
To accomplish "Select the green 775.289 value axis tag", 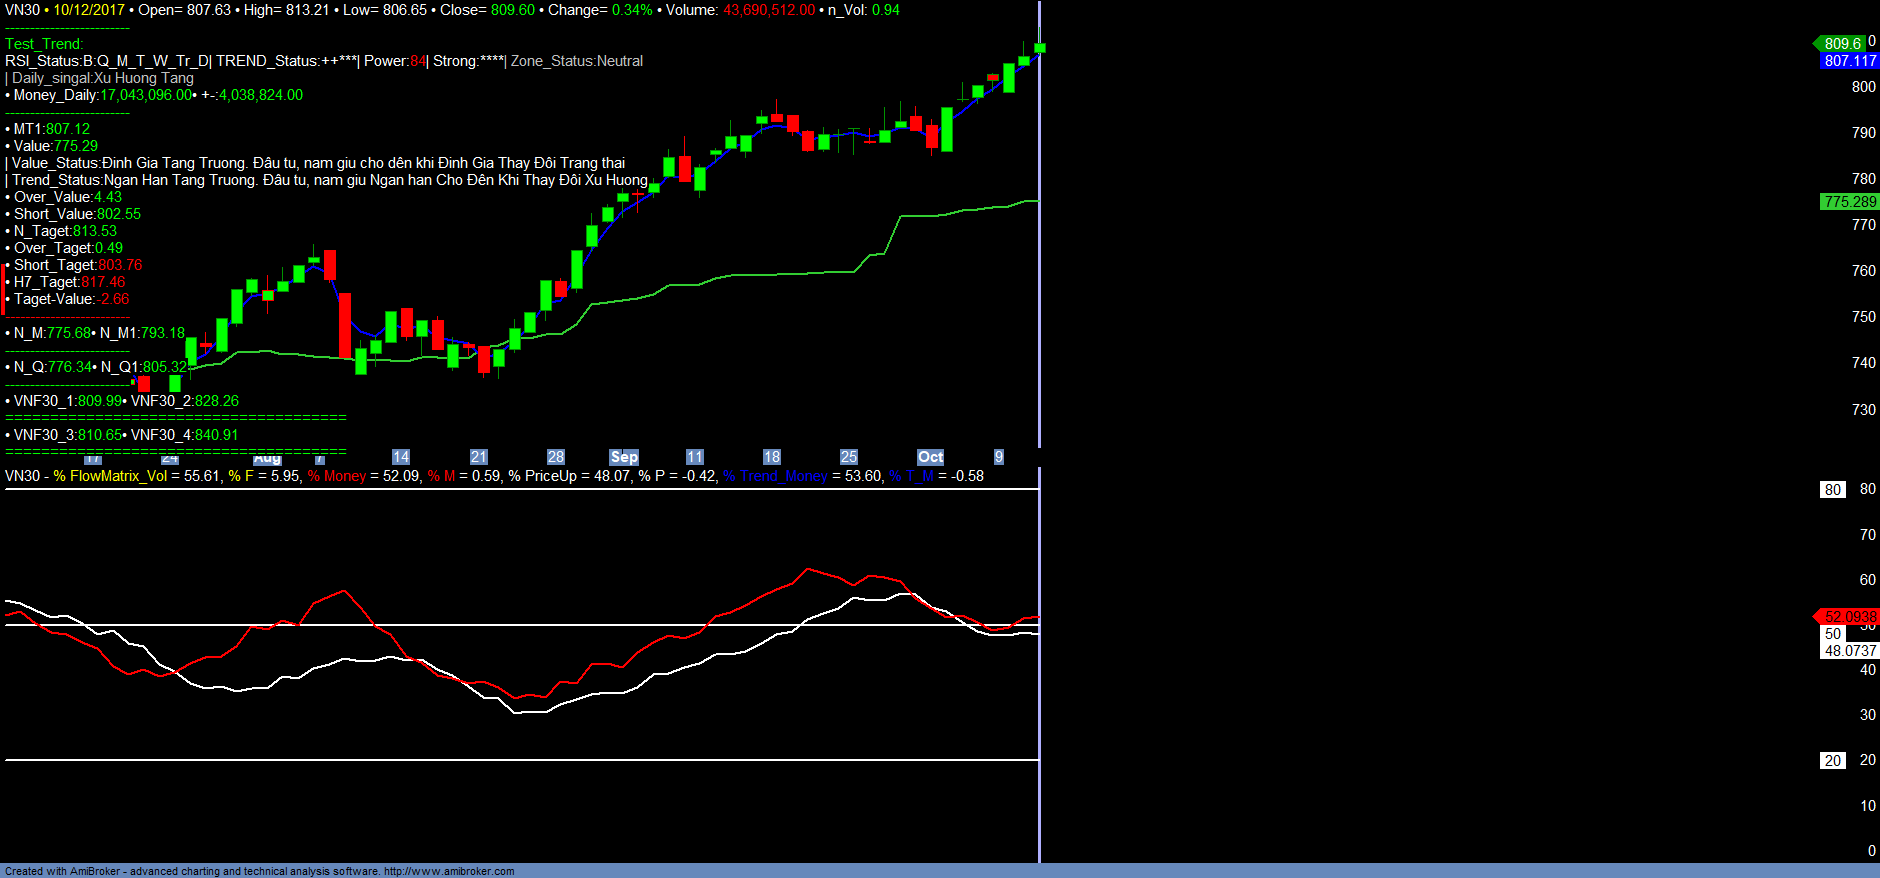I will click(1849, 202).
